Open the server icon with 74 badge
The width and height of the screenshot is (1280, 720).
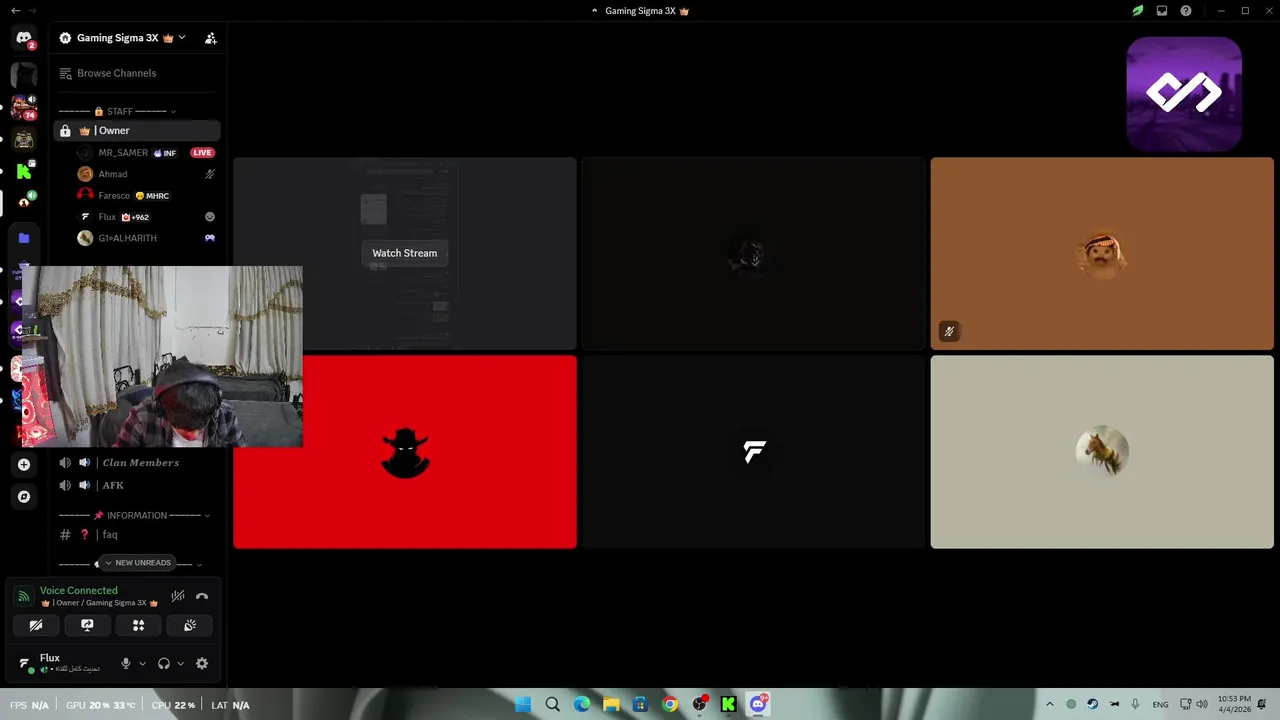point(24,107)
